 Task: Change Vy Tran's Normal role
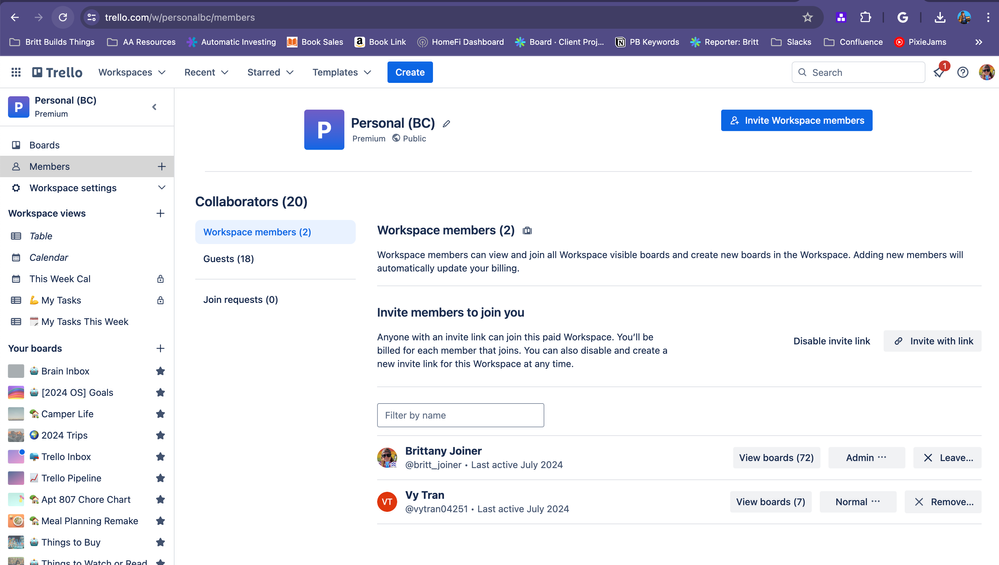pyautogui.click(x=858, y=502)
